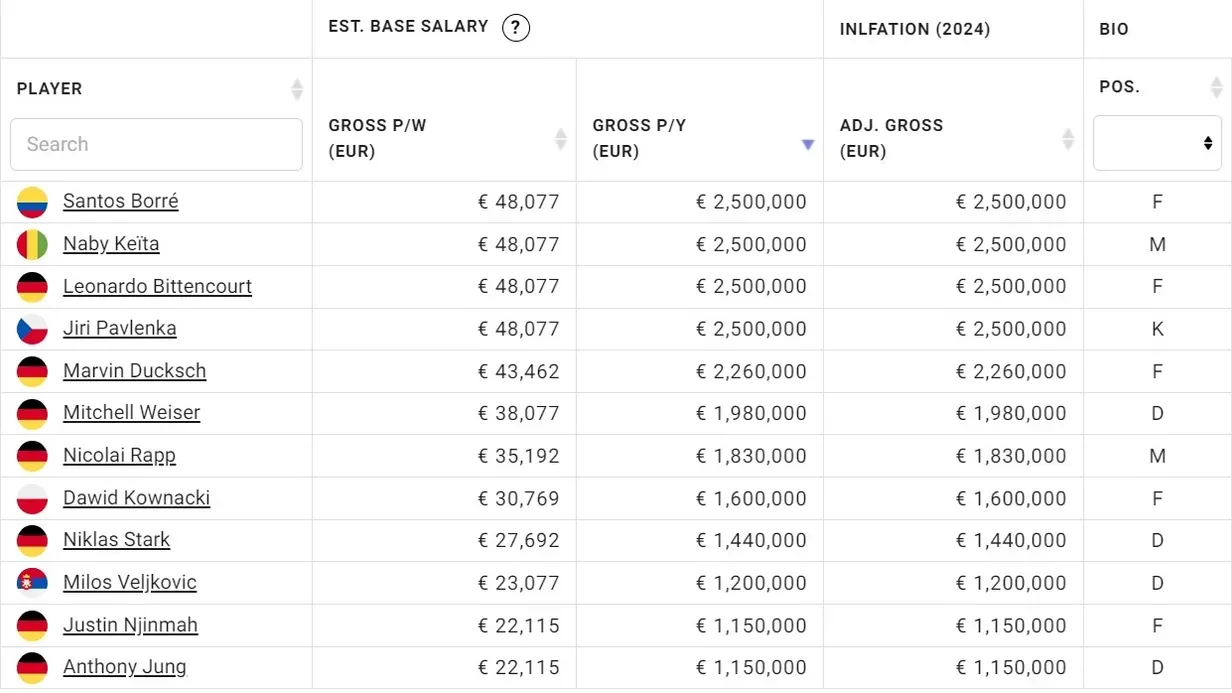Sort by Pos. column arrows

click(x=1216, y=88)
